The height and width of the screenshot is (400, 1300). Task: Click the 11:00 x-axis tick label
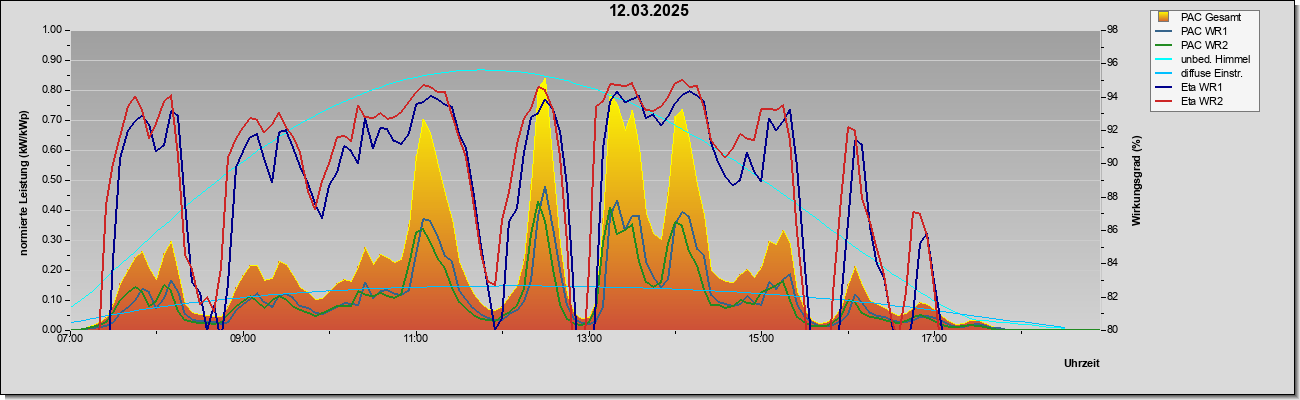point(416,339)
